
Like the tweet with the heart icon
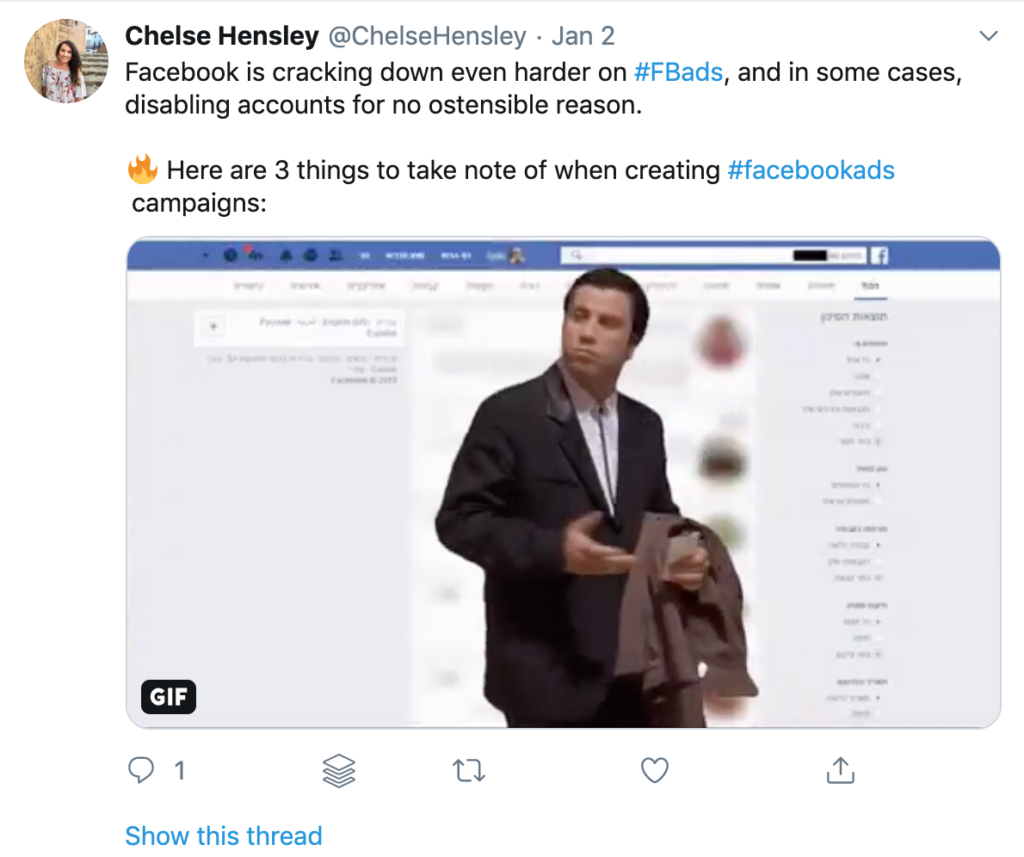654,770
